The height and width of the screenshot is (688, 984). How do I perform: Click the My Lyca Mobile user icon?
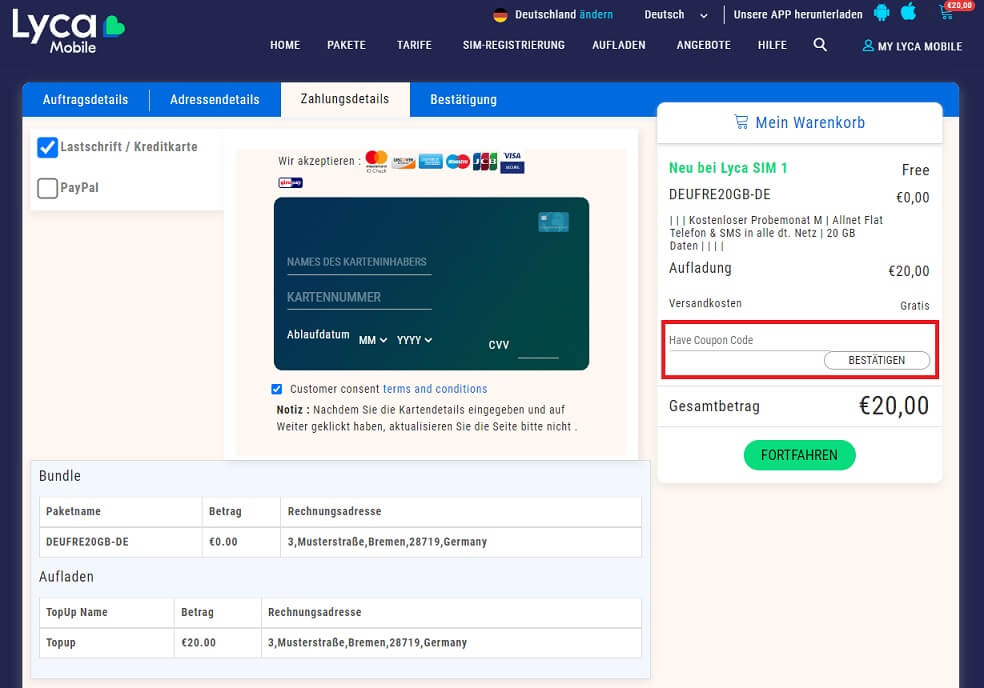(868, 46)
